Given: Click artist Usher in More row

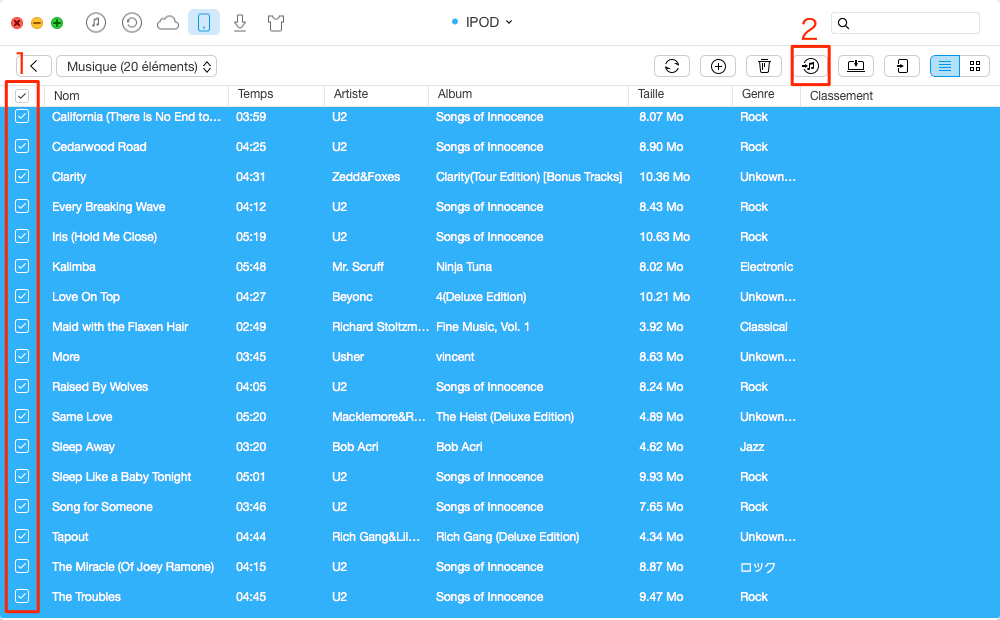Looking at the screenshot, I should click(348, 357).
